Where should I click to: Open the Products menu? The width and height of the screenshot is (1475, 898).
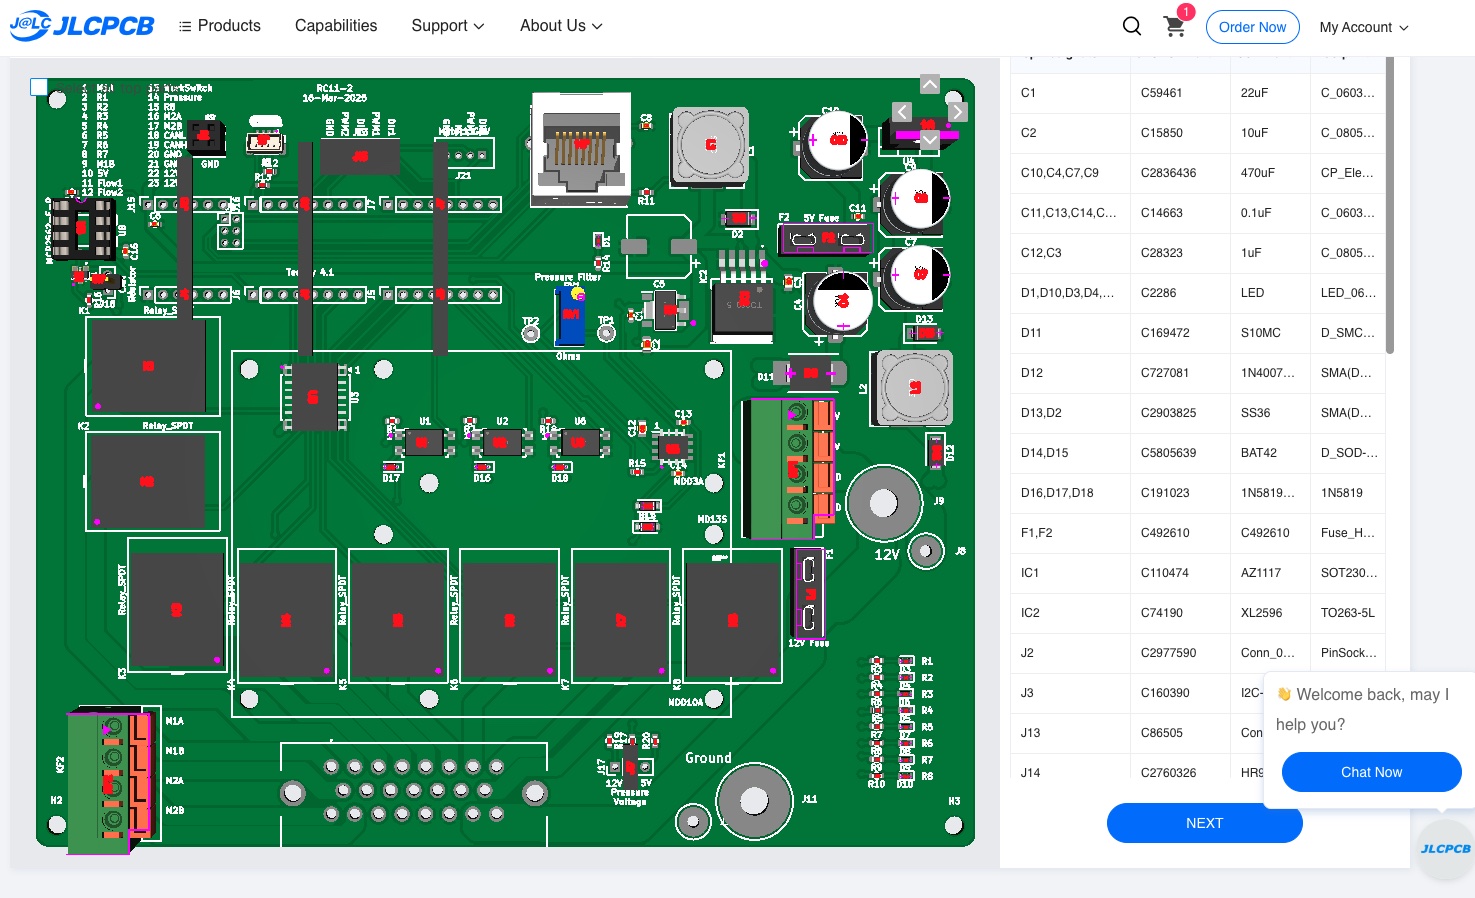click(219, 26)
